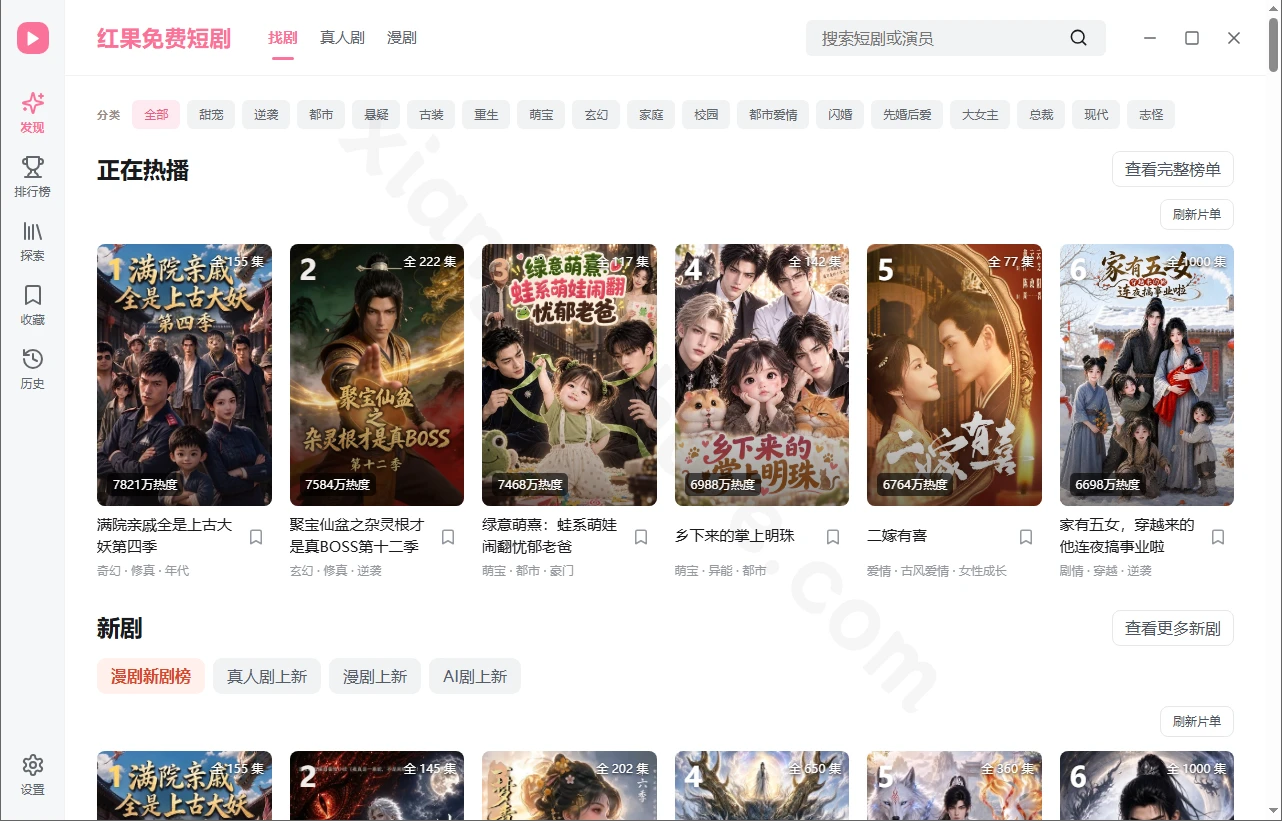Click 刷新片单 in the 新剧 section

click(x=1197, y=722)
